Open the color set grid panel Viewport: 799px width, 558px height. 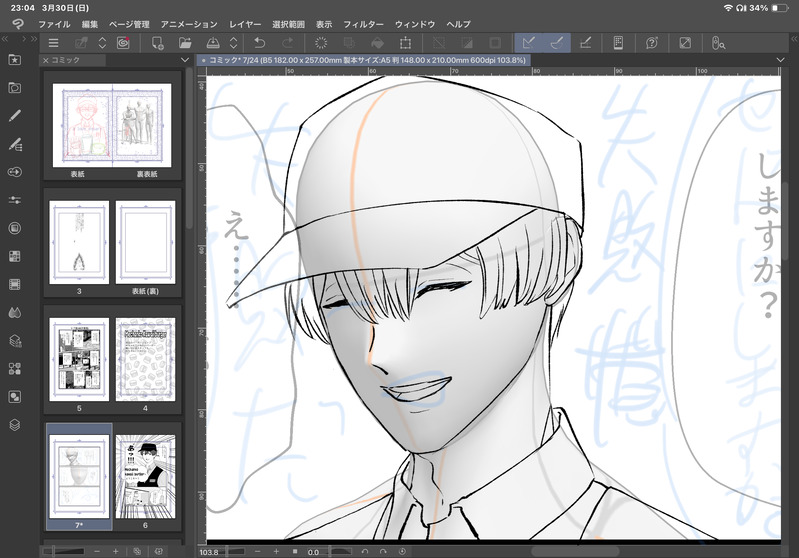pyautogui.click(x=15, y=256)
